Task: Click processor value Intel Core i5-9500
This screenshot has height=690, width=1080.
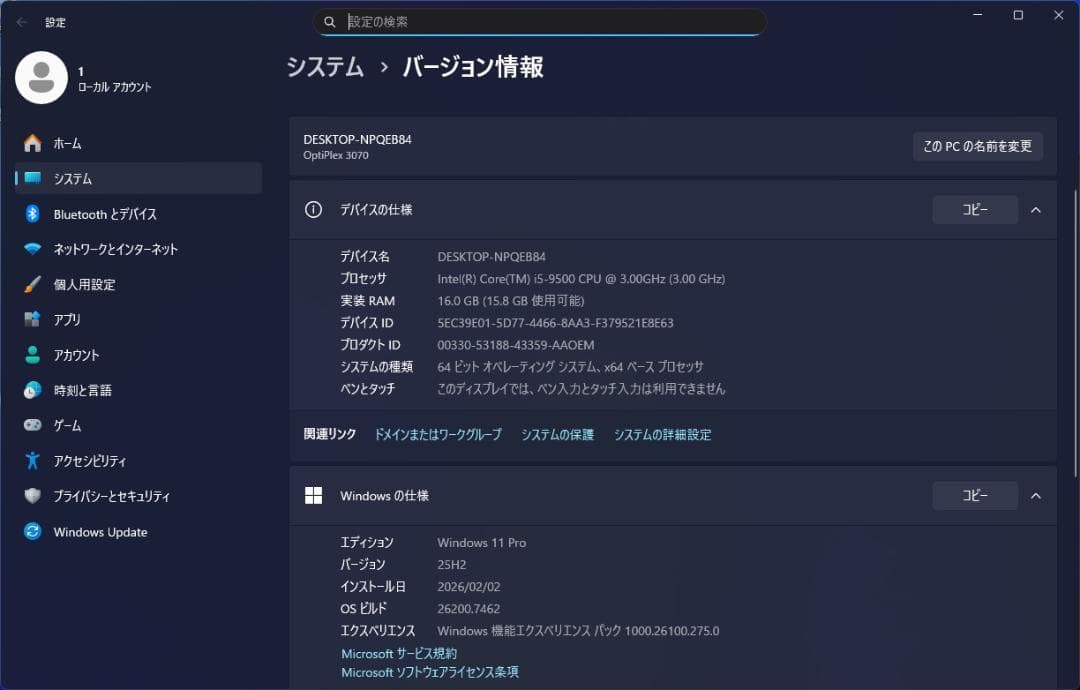Action: click(x=581, y=279)
